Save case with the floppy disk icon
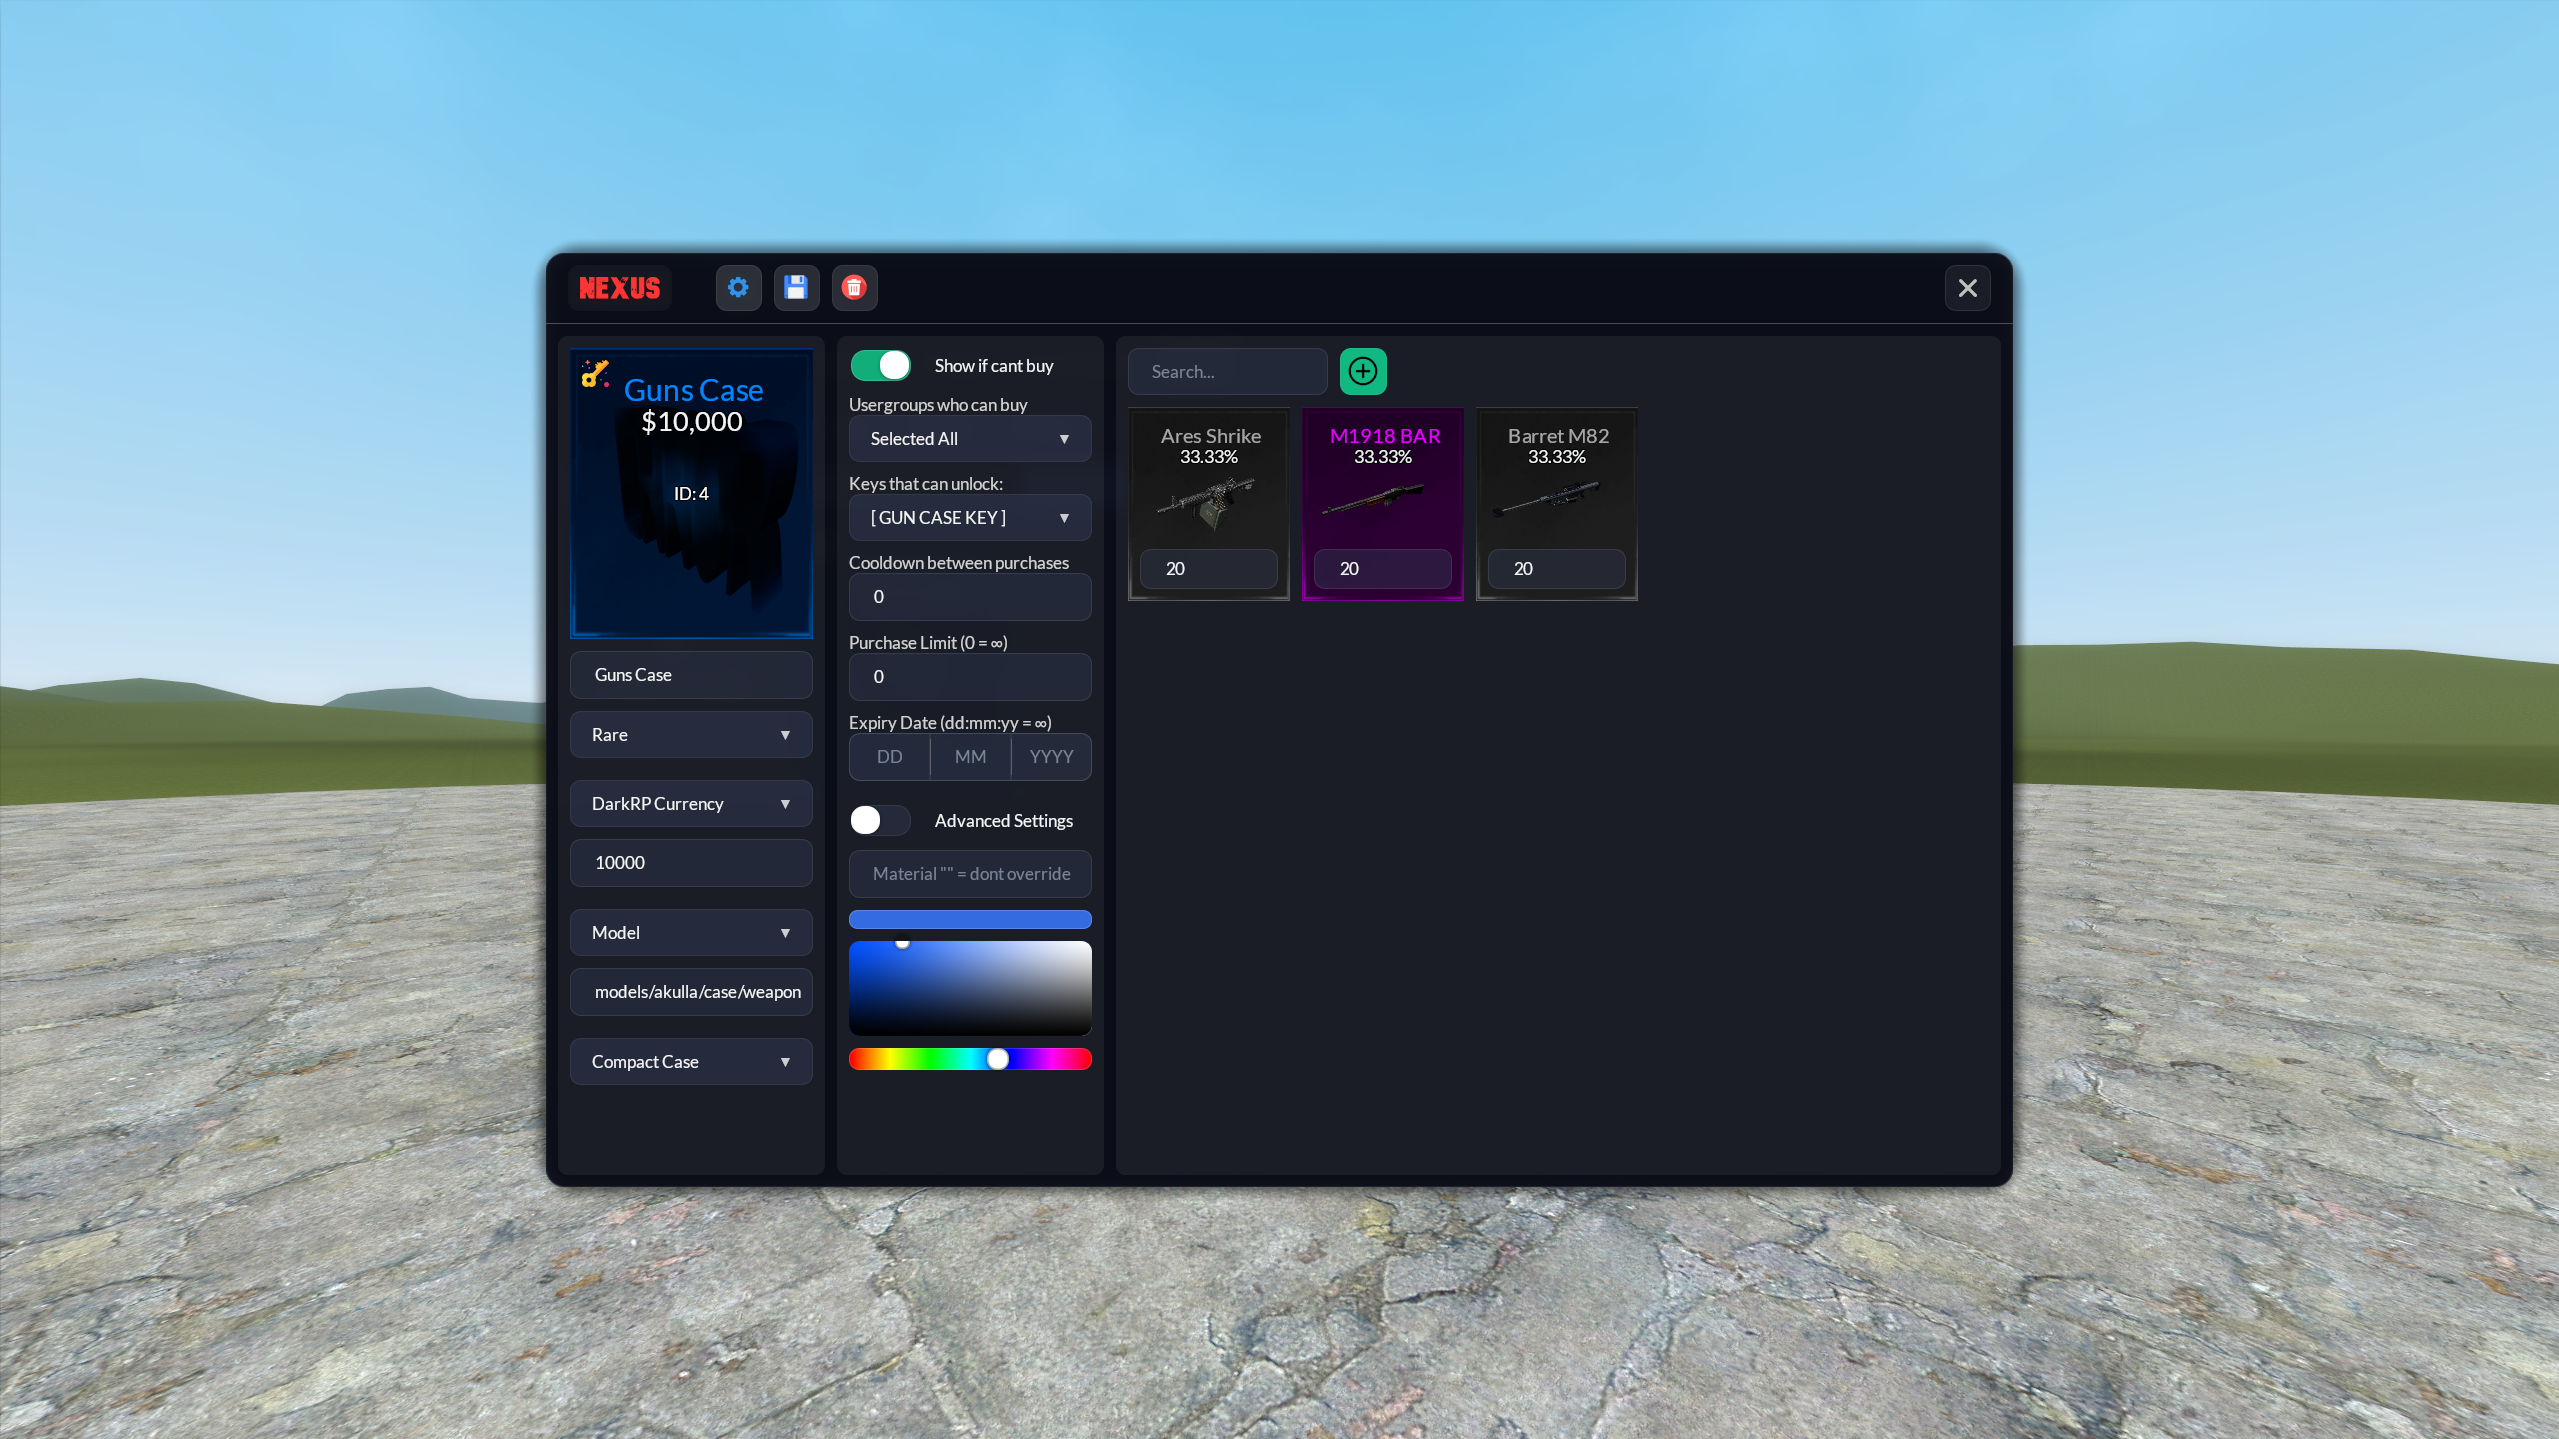The image size is (2559, 1439). click(x=796, y=288)
